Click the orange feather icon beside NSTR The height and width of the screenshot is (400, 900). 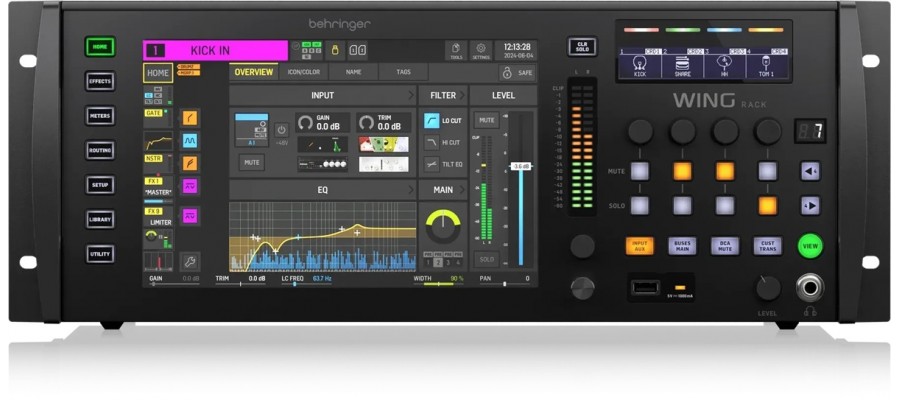[x=190, y=163]
